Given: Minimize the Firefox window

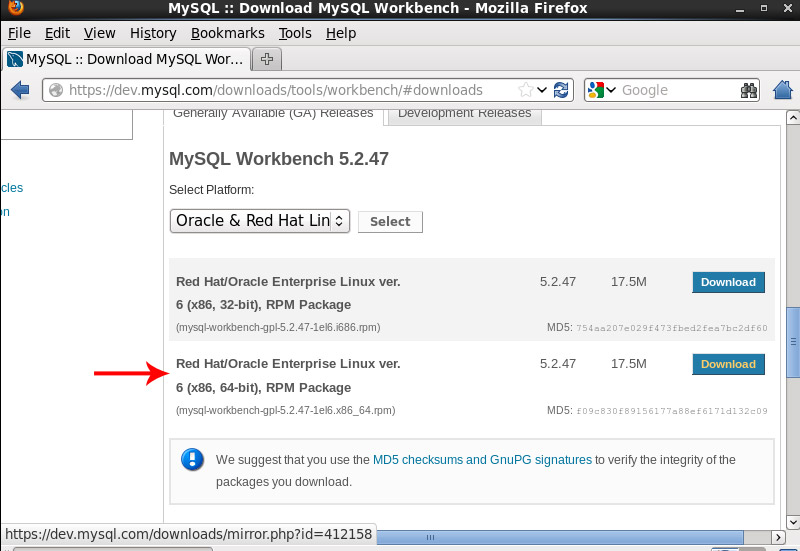Looking at the screenshot, I should [739, 8].
